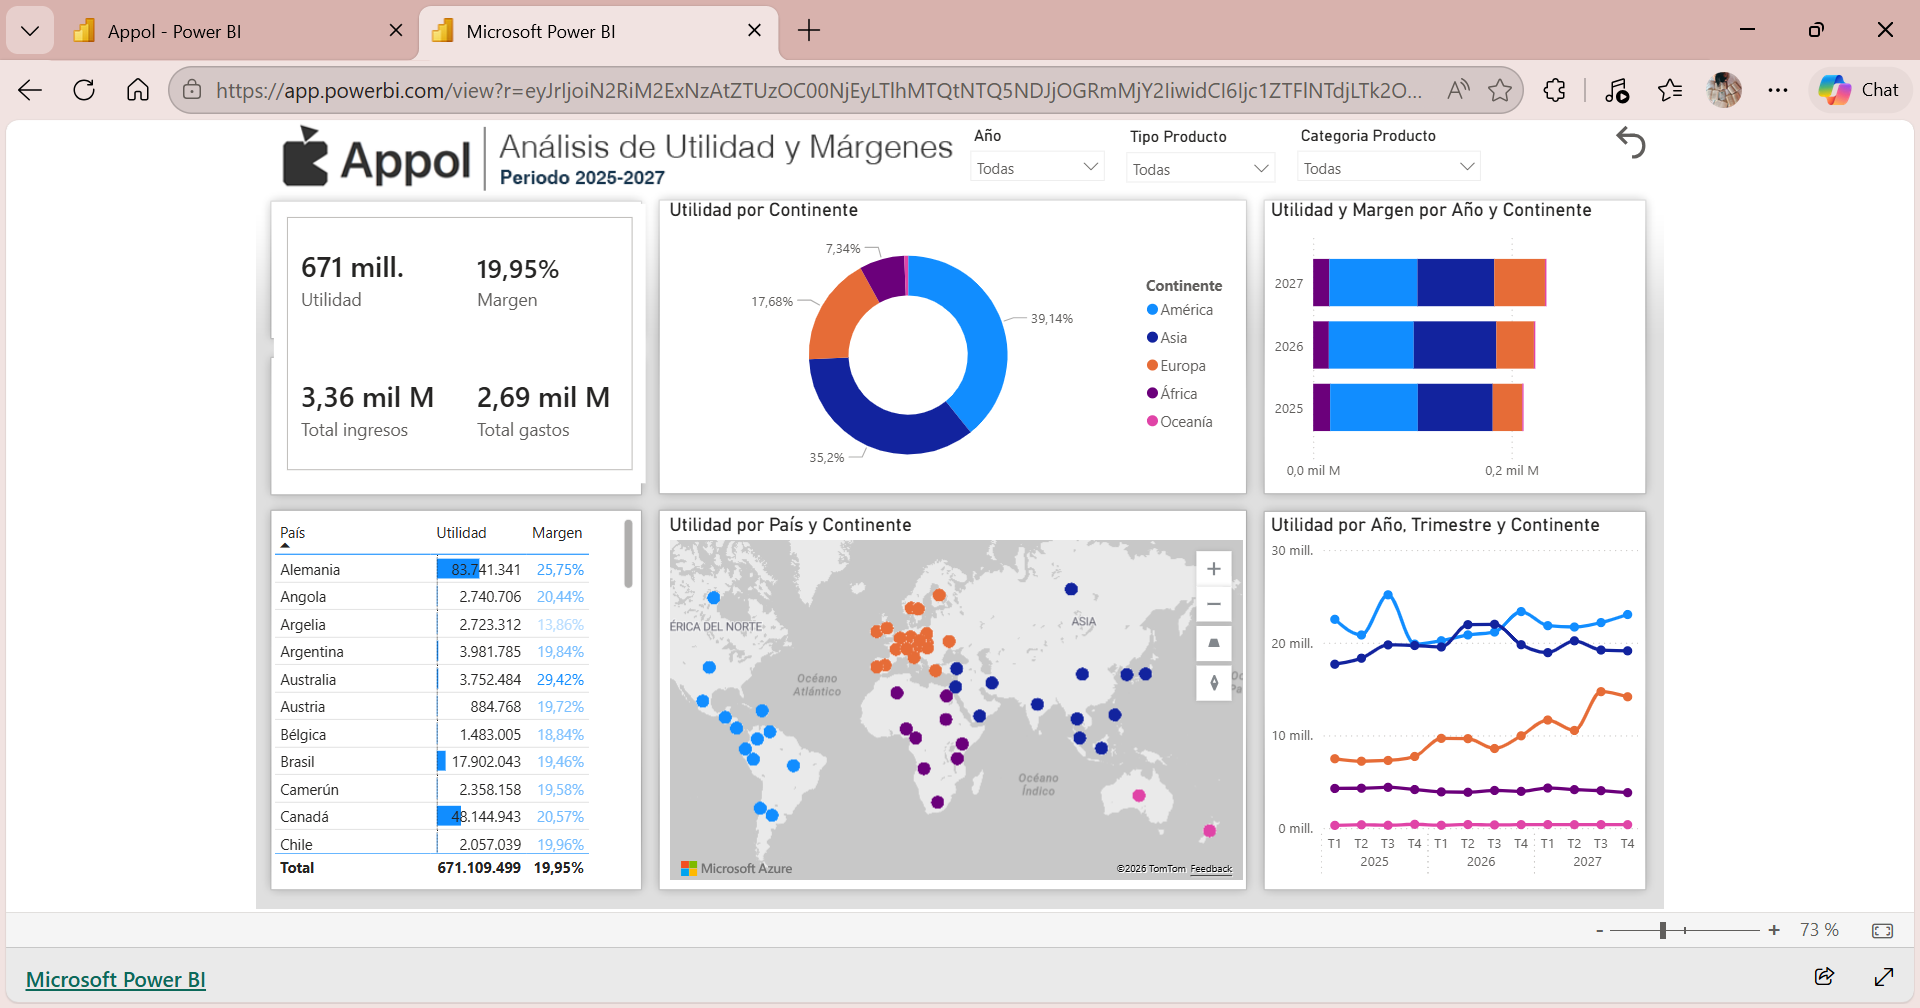
Task: Add page to favorites with star icon
Action: [1500, 90]
